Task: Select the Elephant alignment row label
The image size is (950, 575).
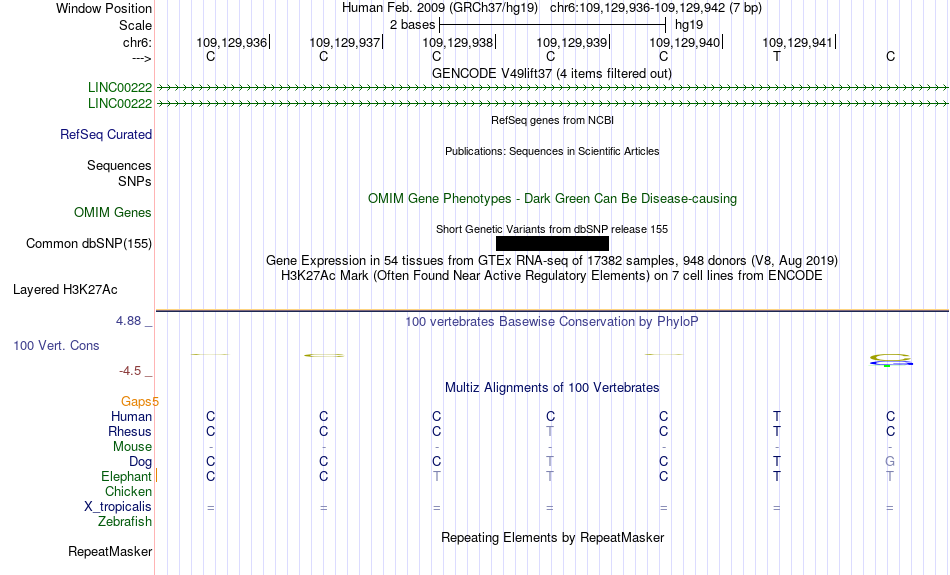Action: coord(127,477)
